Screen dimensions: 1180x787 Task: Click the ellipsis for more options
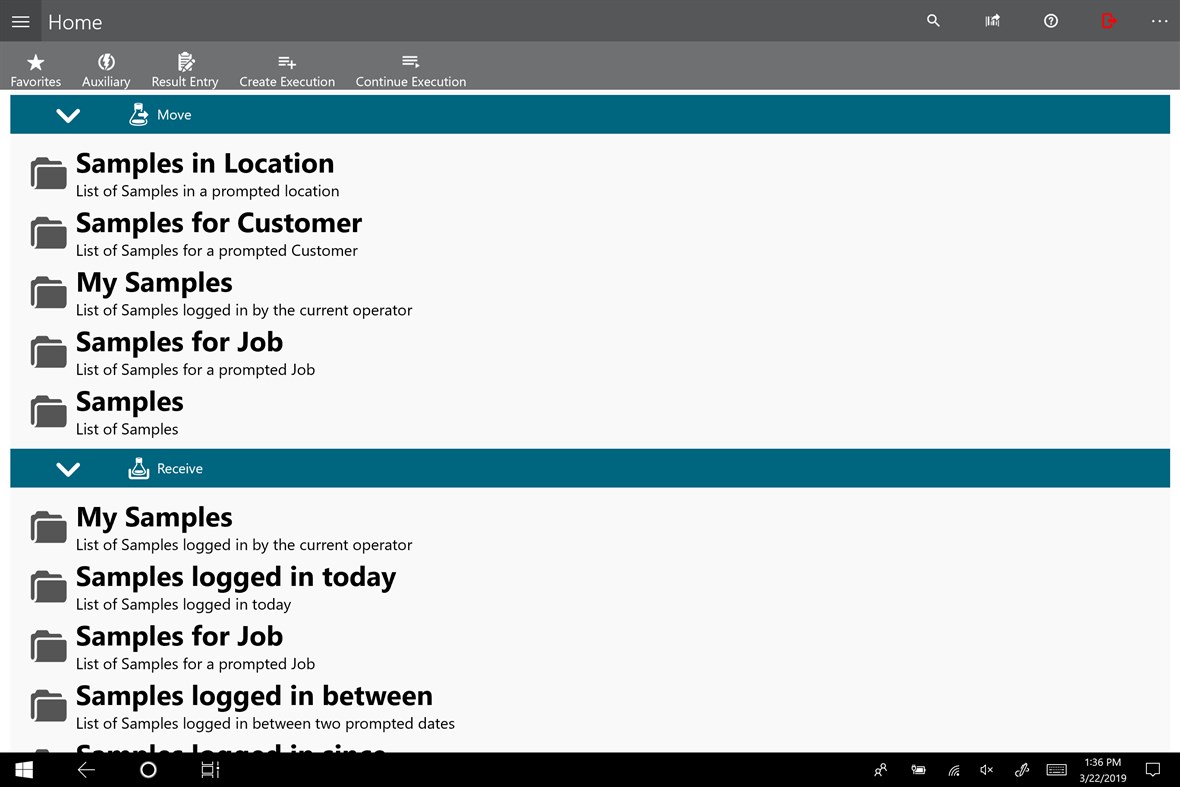tap(1159, 21)
